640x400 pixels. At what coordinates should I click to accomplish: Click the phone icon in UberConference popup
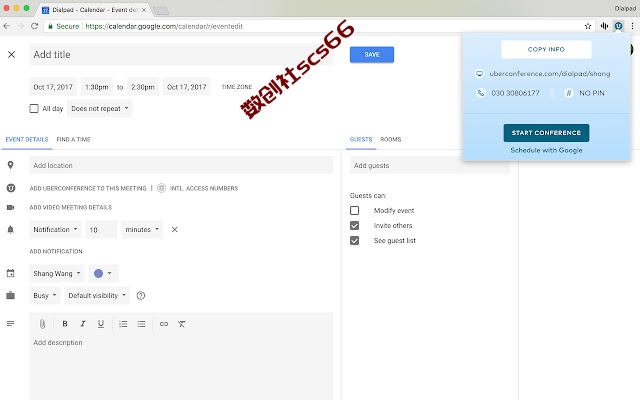[481, 93]
